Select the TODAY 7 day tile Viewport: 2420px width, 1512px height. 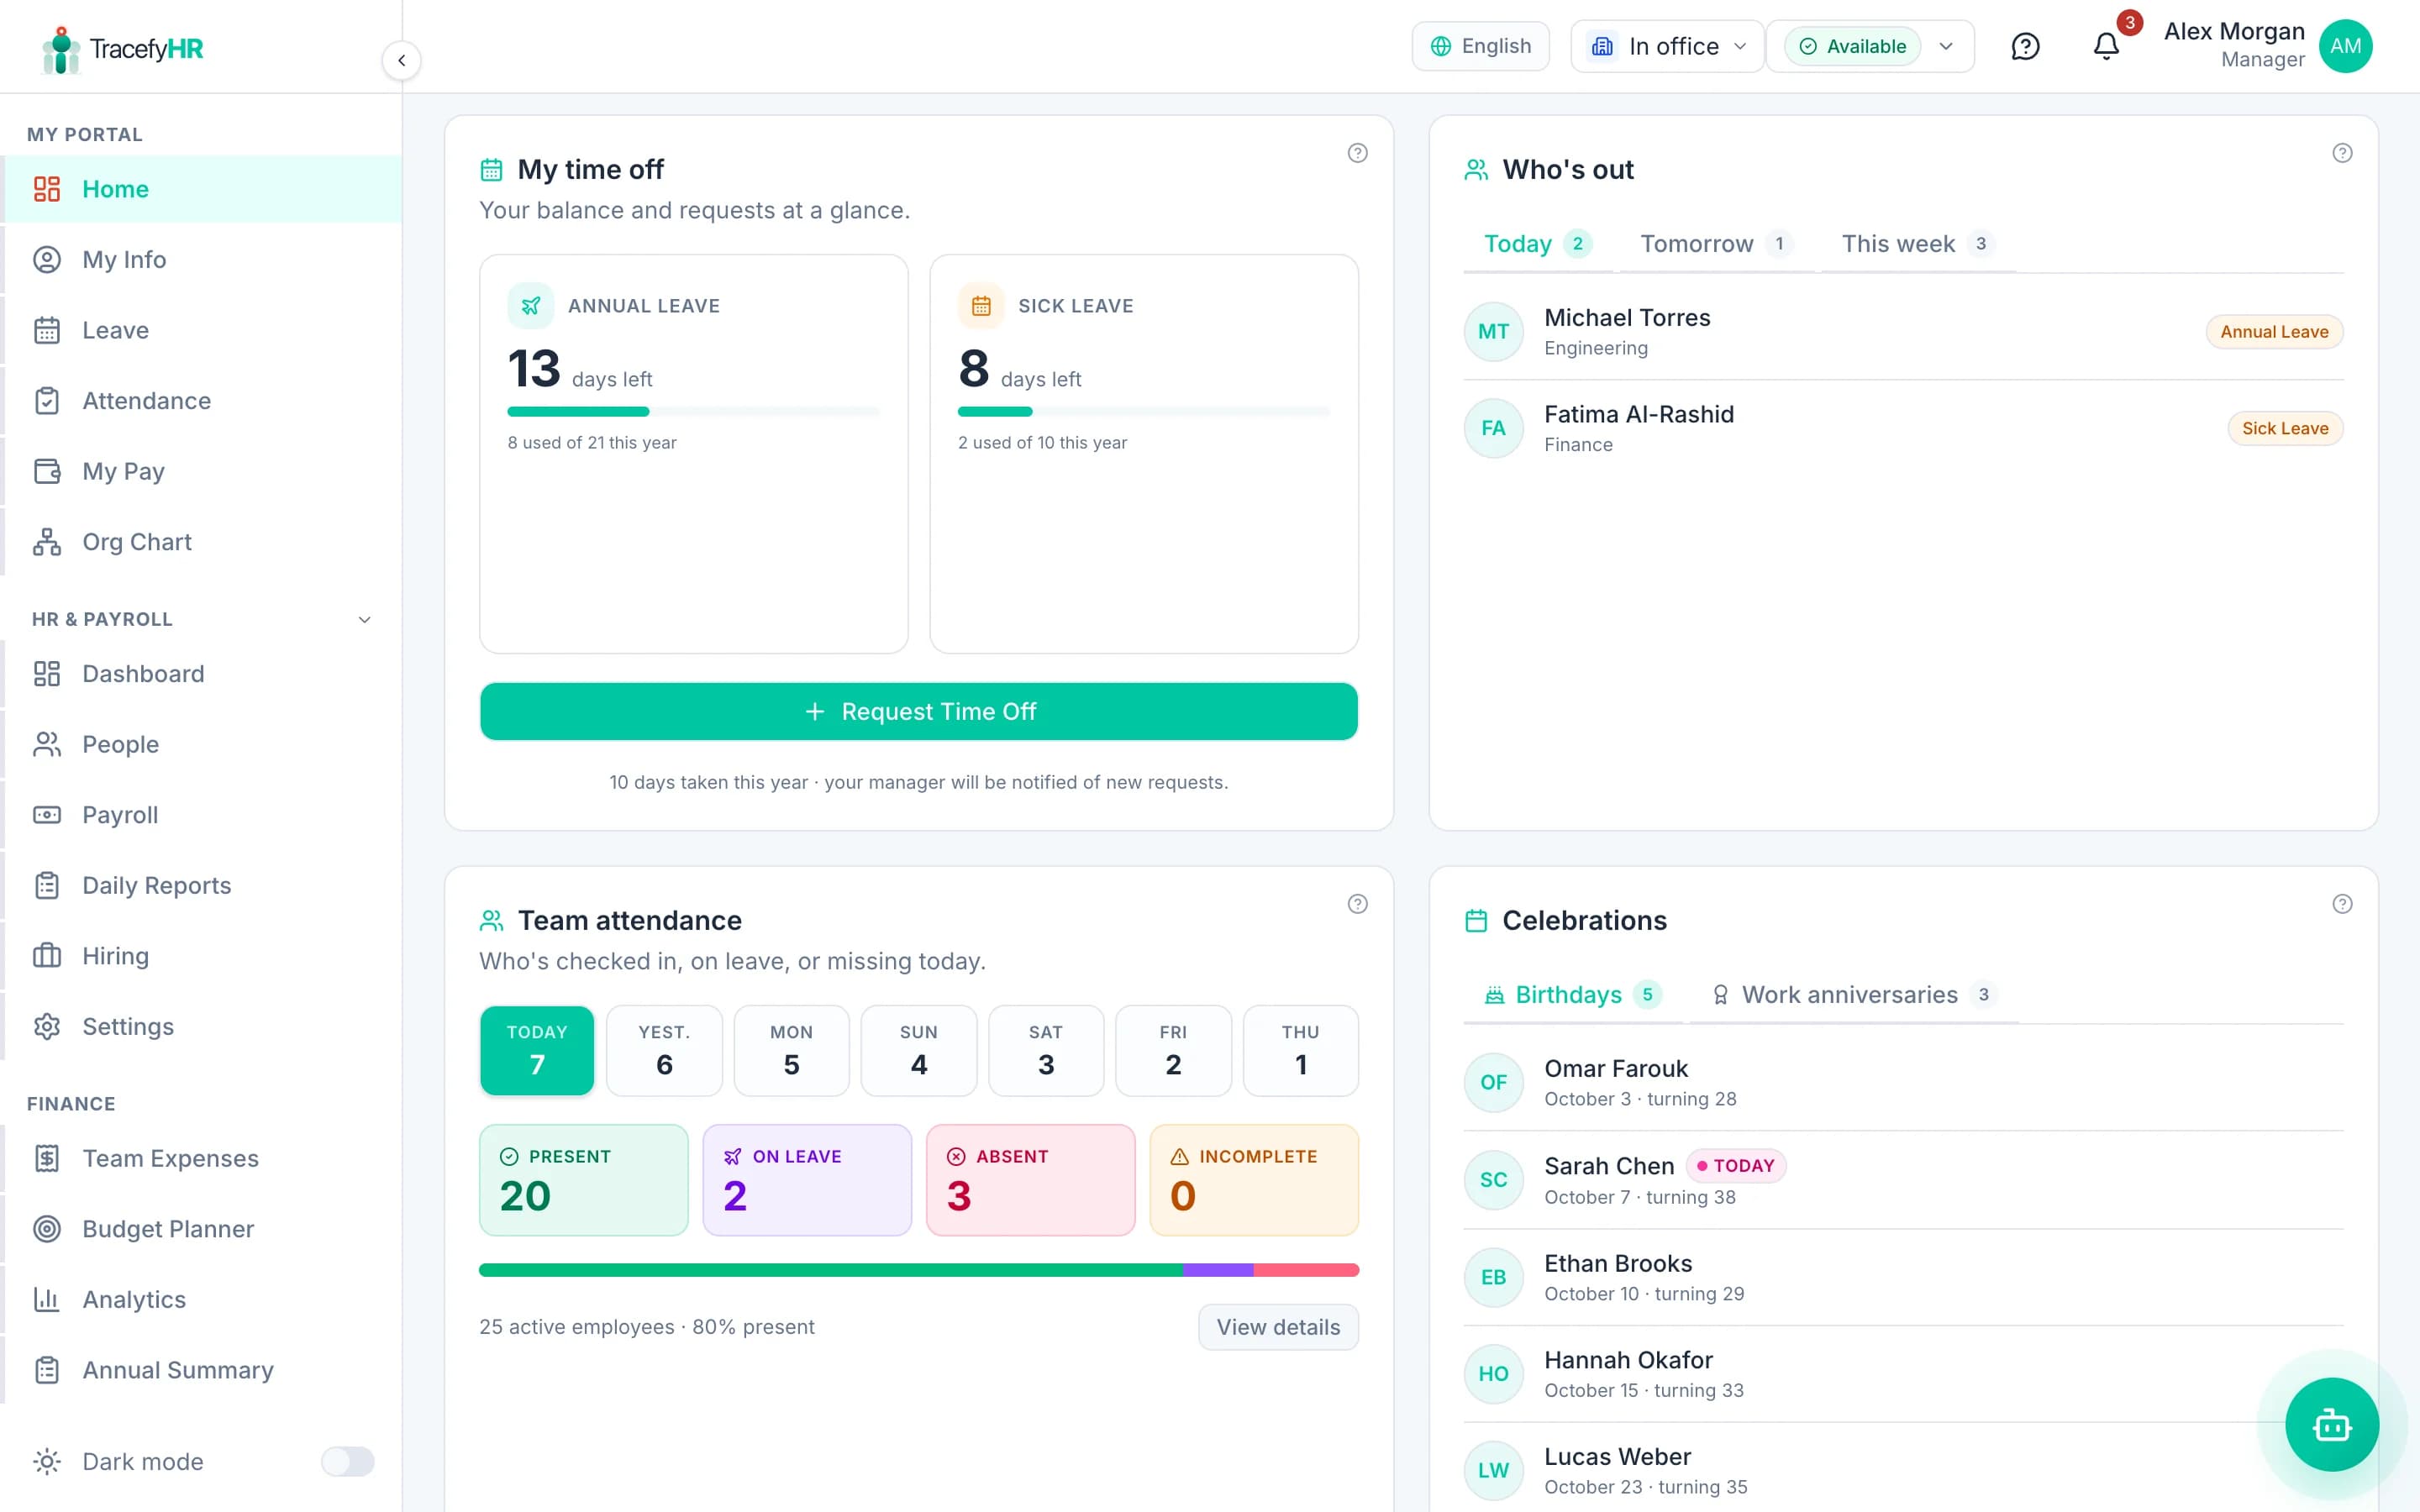pyautogui.click(x=537, y=1050)
